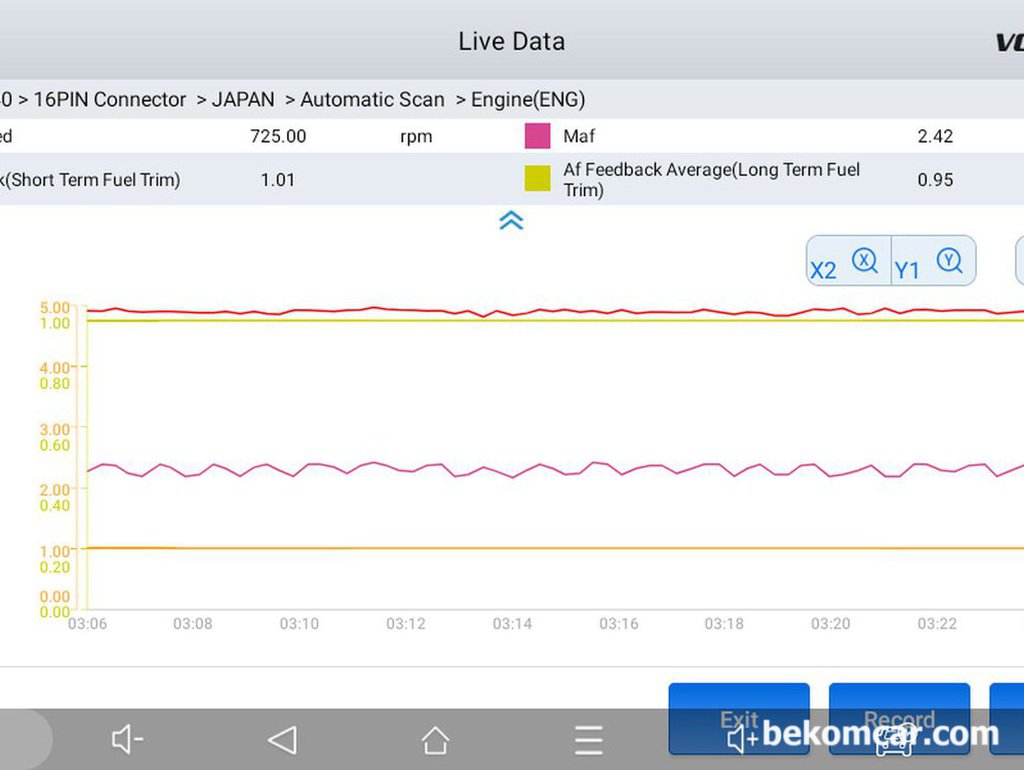Select the Maf value 2.42
Image resolution: width=1024 pixels, height=770 pixels.
[935, 136]
